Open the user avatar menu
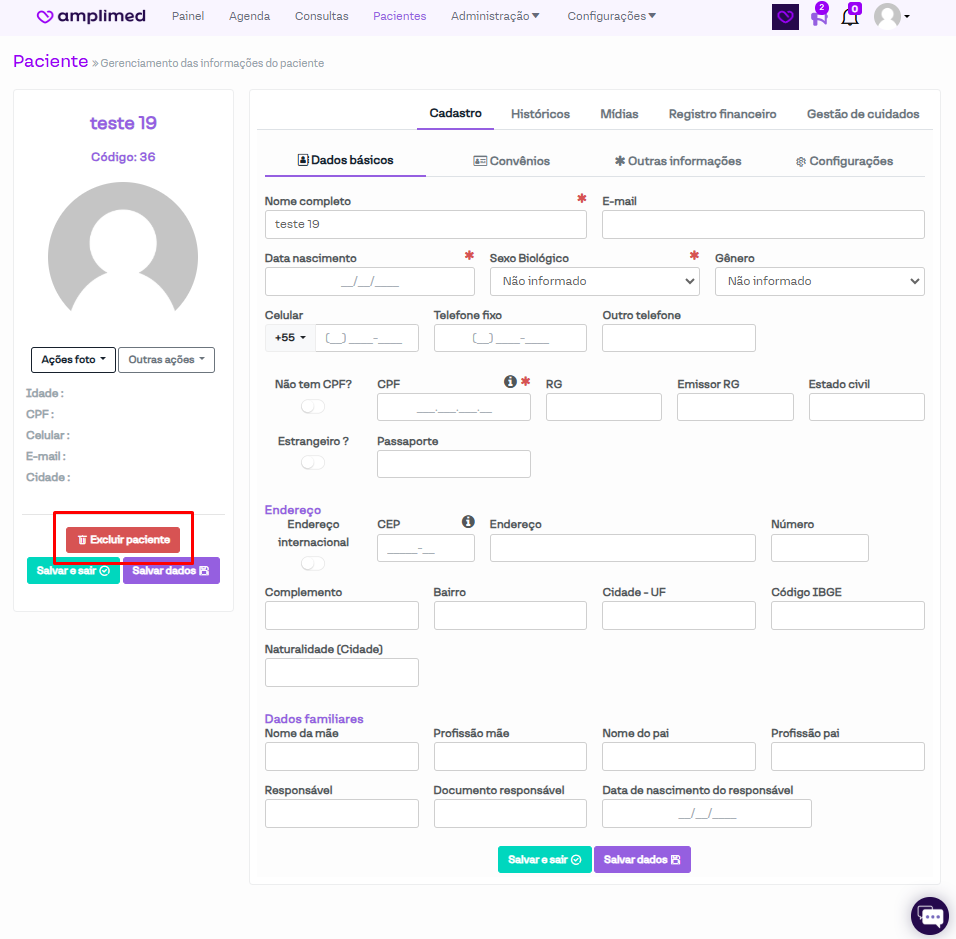956x939 pixels. coord(891,17)
